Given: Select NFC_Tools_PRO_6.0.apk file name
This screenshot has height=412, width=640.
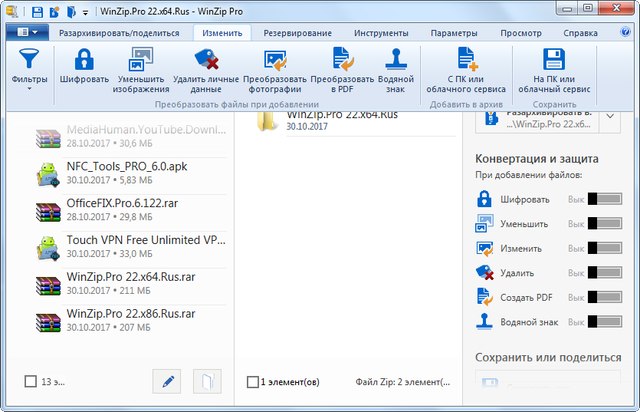Looking at the screenshot, I should [x=127, y=167].
